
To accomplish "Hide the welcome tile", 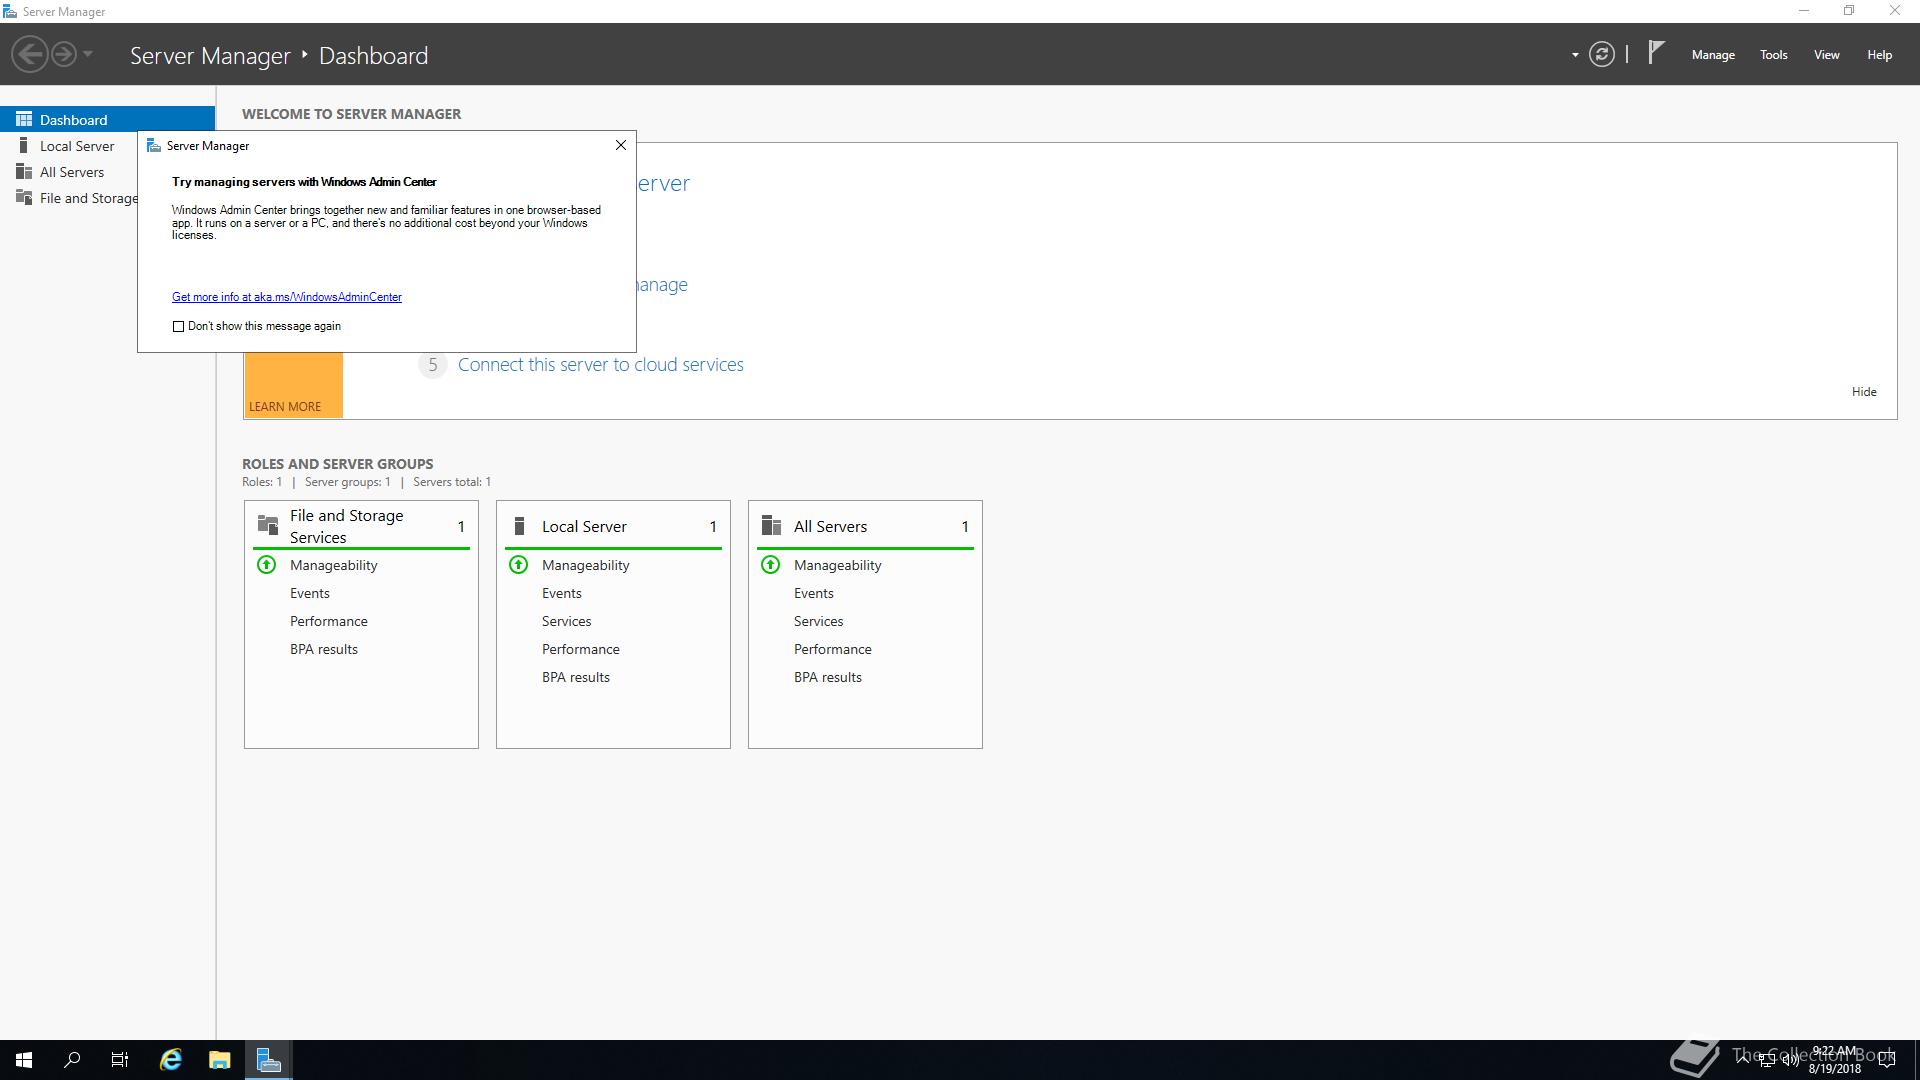I will tap(1863, 392).
